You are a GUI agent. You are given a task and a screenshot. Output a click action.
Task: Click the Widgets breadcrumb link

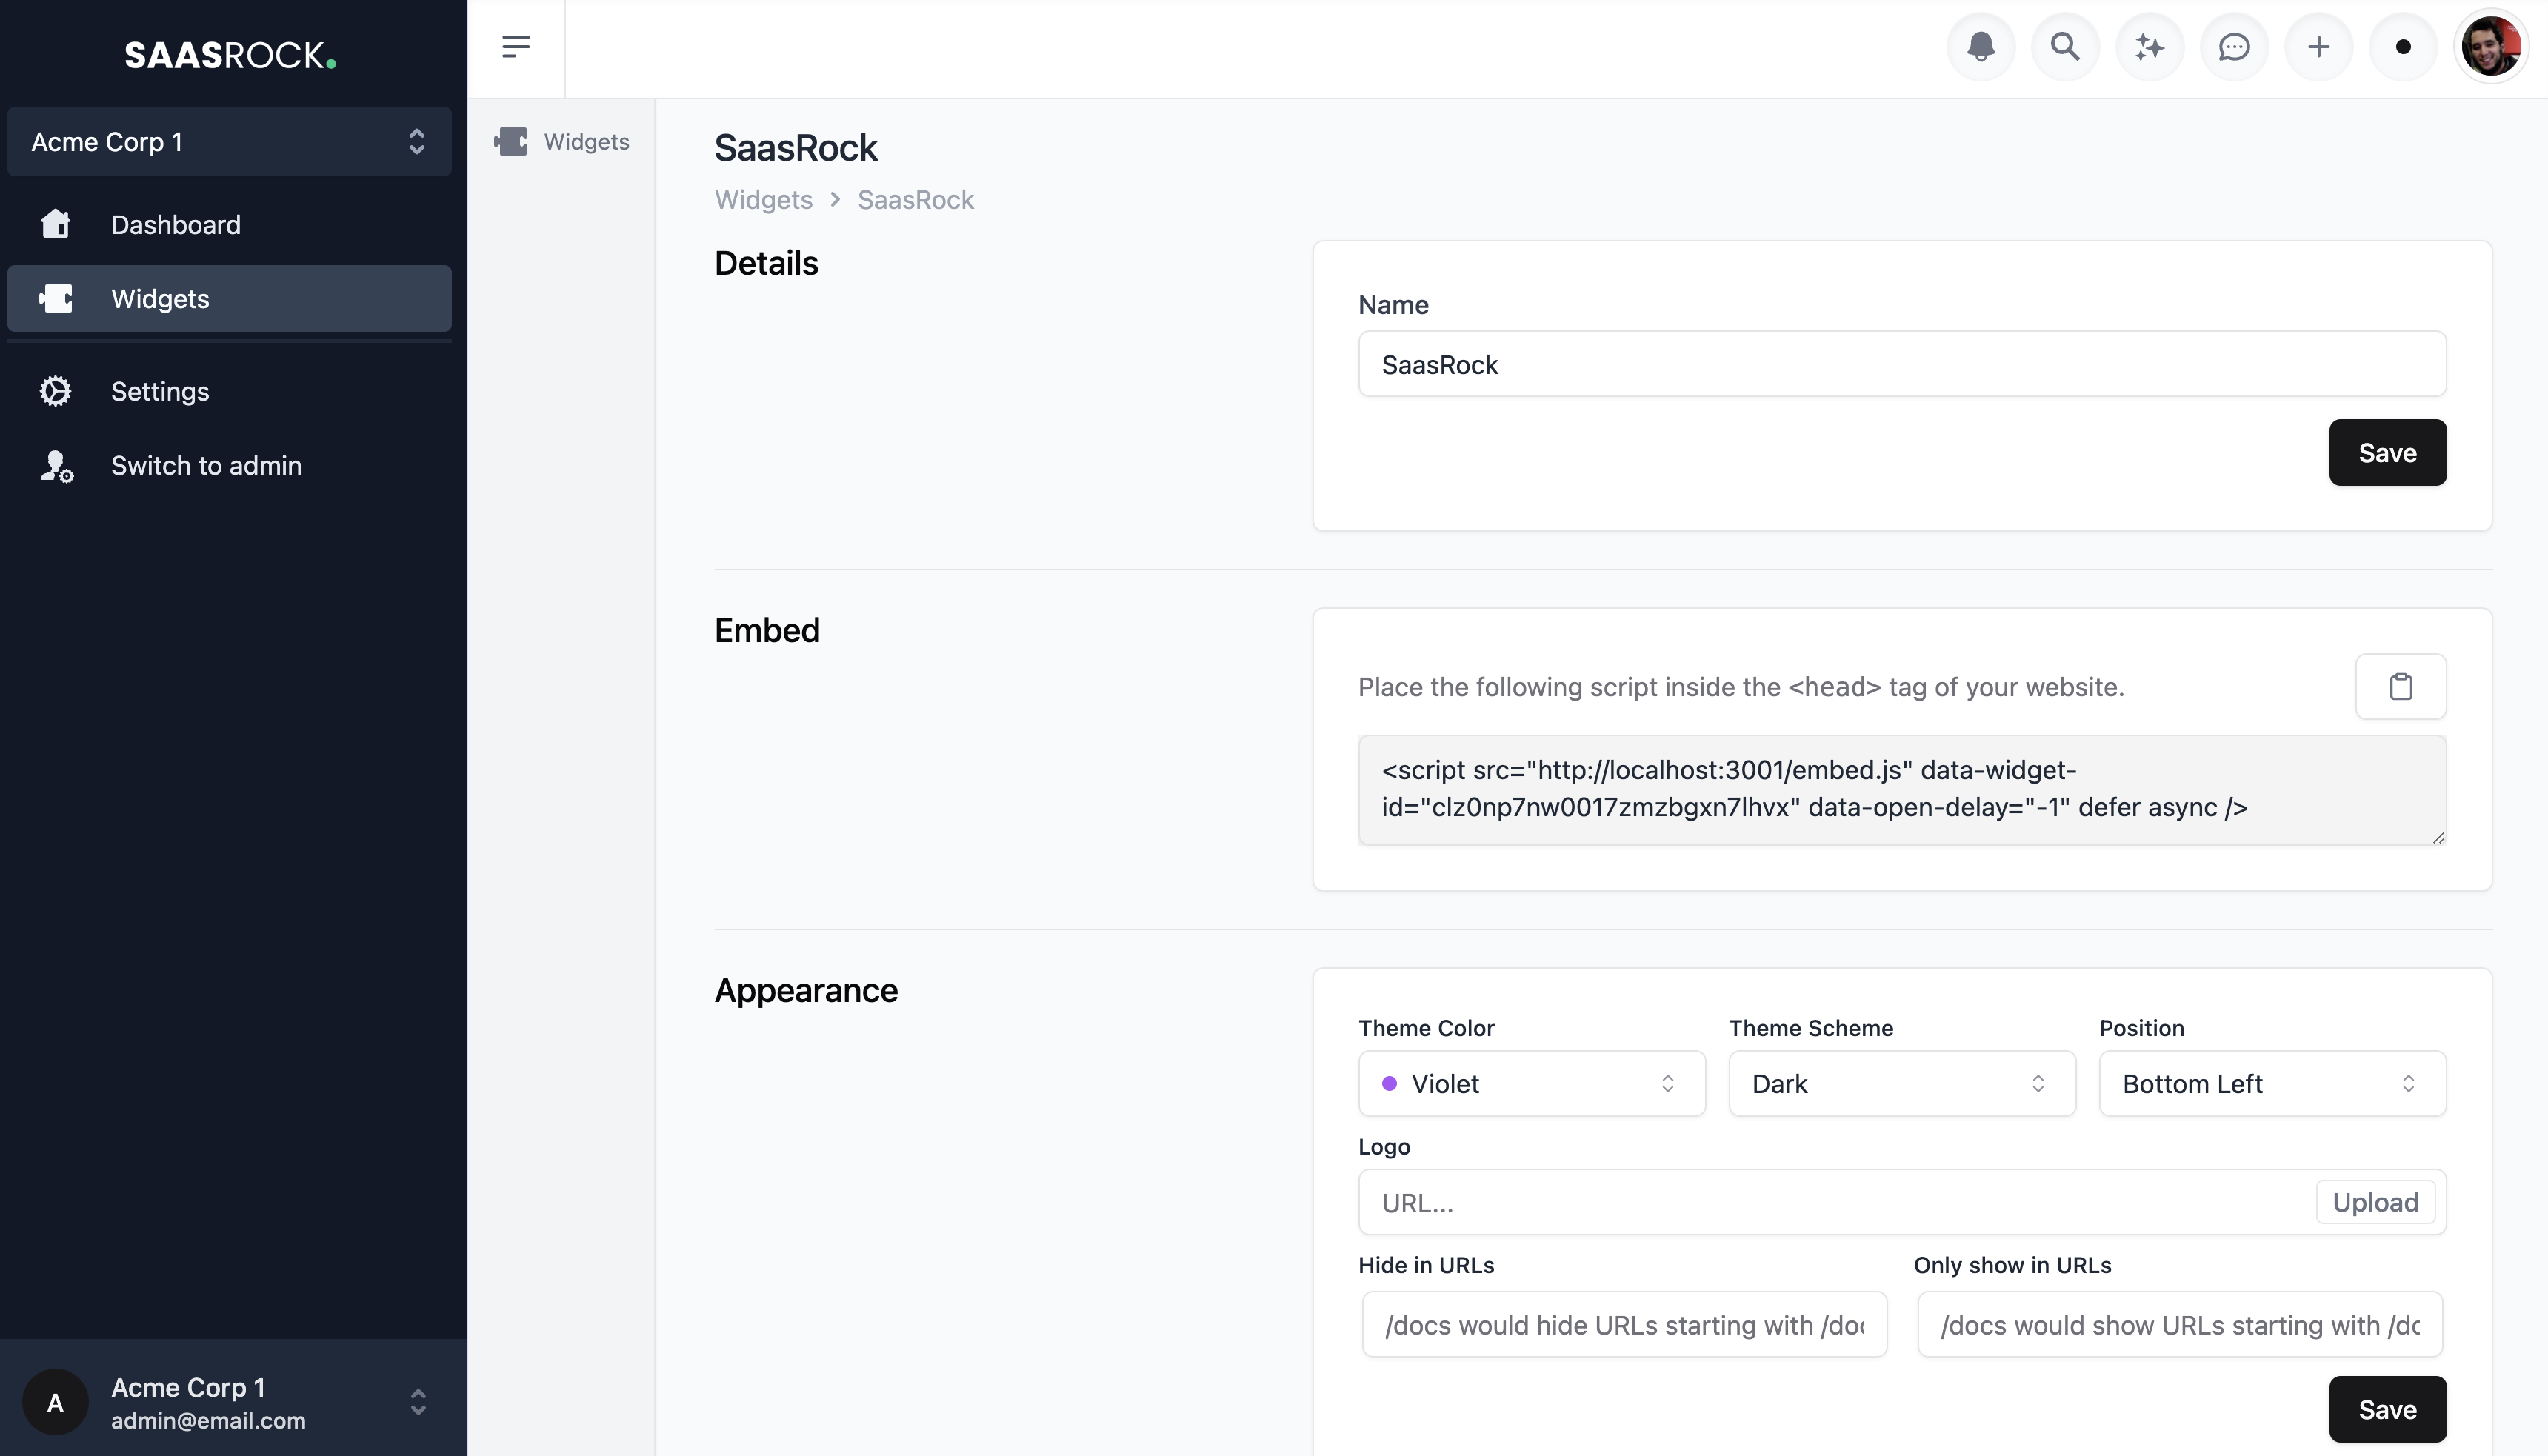763,200
